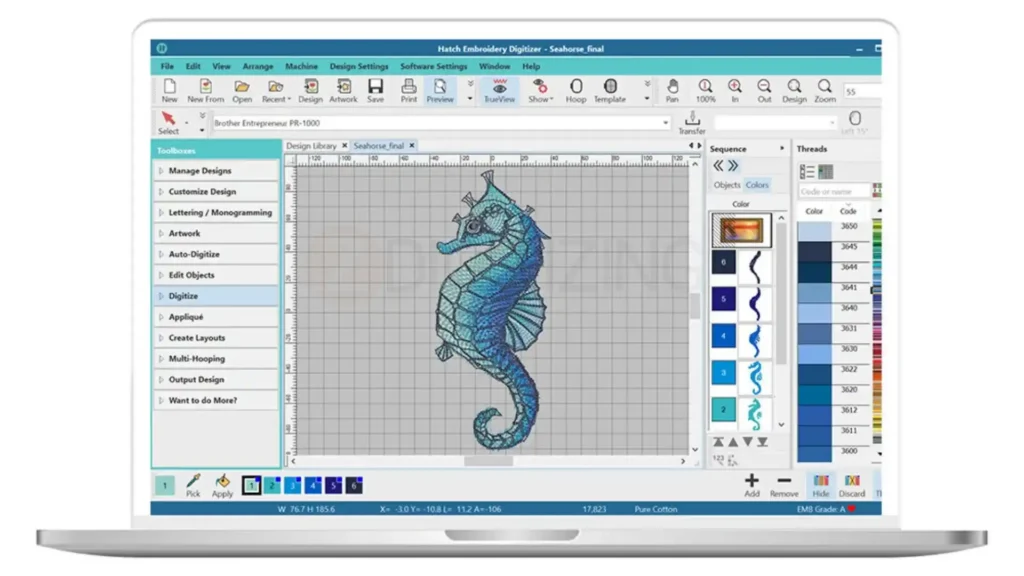Click the Template toolbar icon
The width and height of the screenshot is (1024, 576).
pos(610,91)
